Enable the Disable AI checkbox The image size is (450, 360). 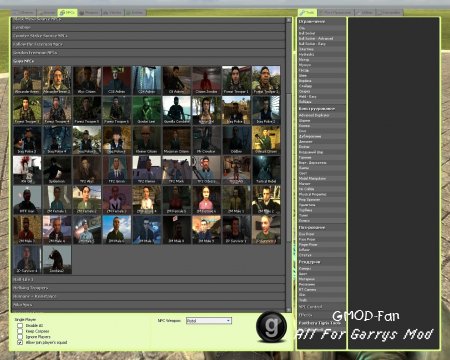(20, 325)
